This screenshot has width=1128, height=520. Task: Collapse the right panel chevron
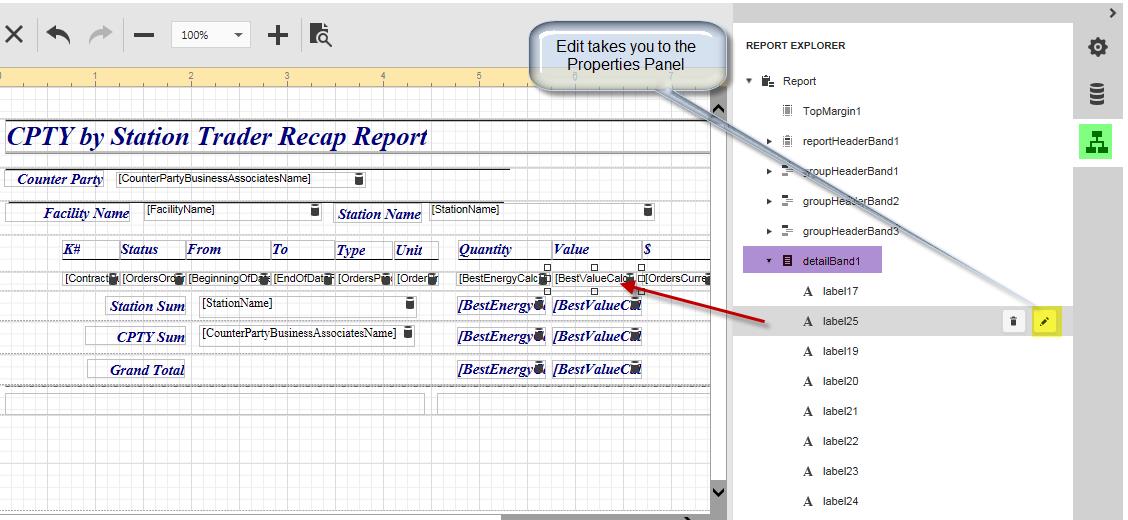click(1113, 13)
